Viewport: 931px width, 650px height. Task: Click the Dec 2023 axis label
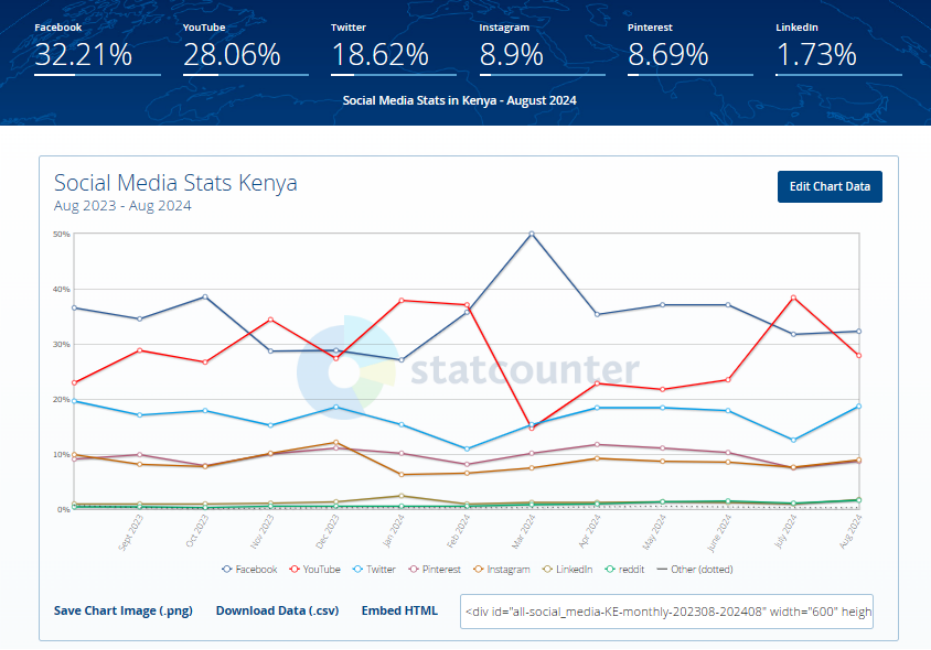328,531
